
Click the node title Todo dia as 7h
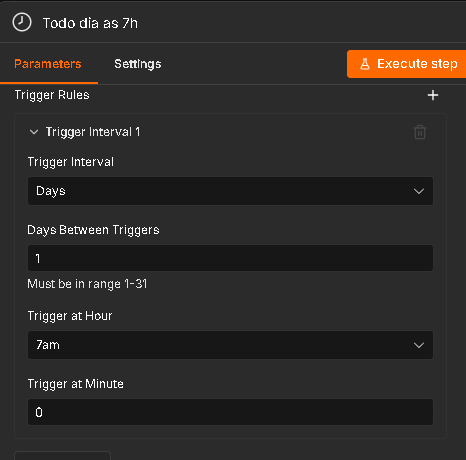[90, 23]
